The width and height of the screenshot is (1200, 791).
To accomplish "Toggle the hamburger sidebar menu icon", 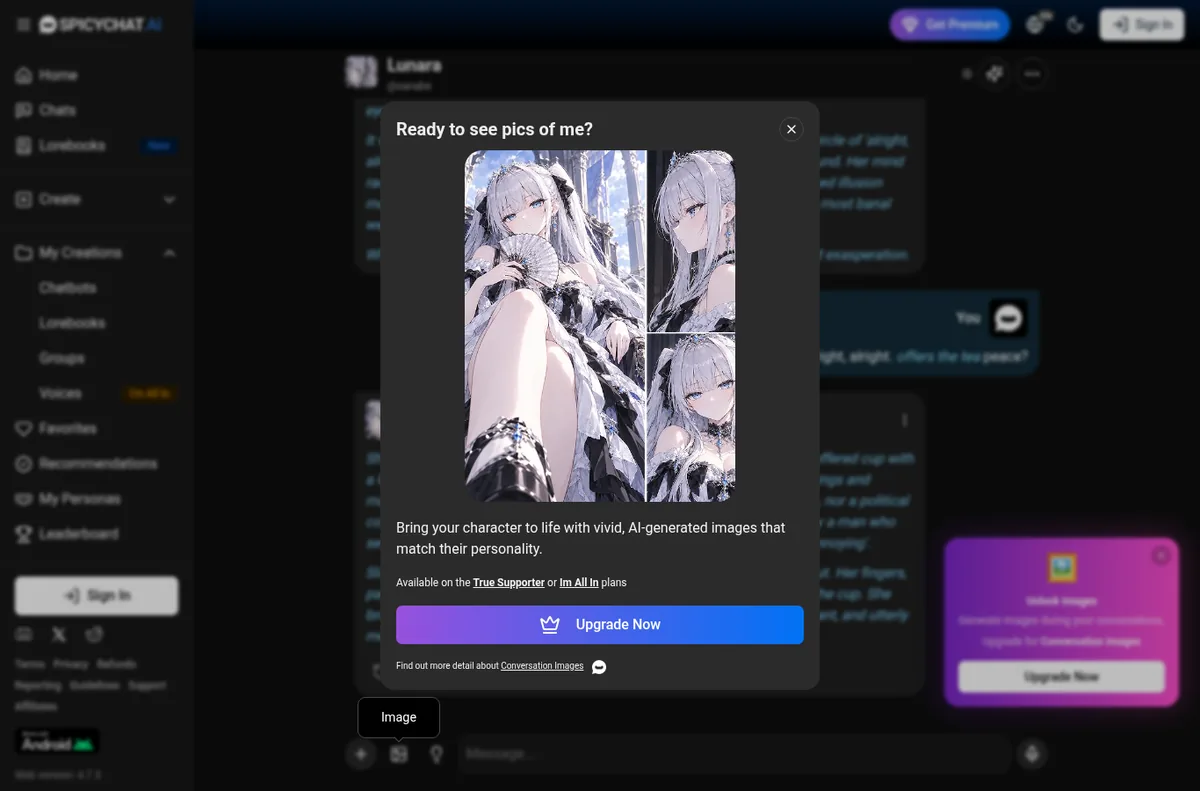I will coord(23,25).
